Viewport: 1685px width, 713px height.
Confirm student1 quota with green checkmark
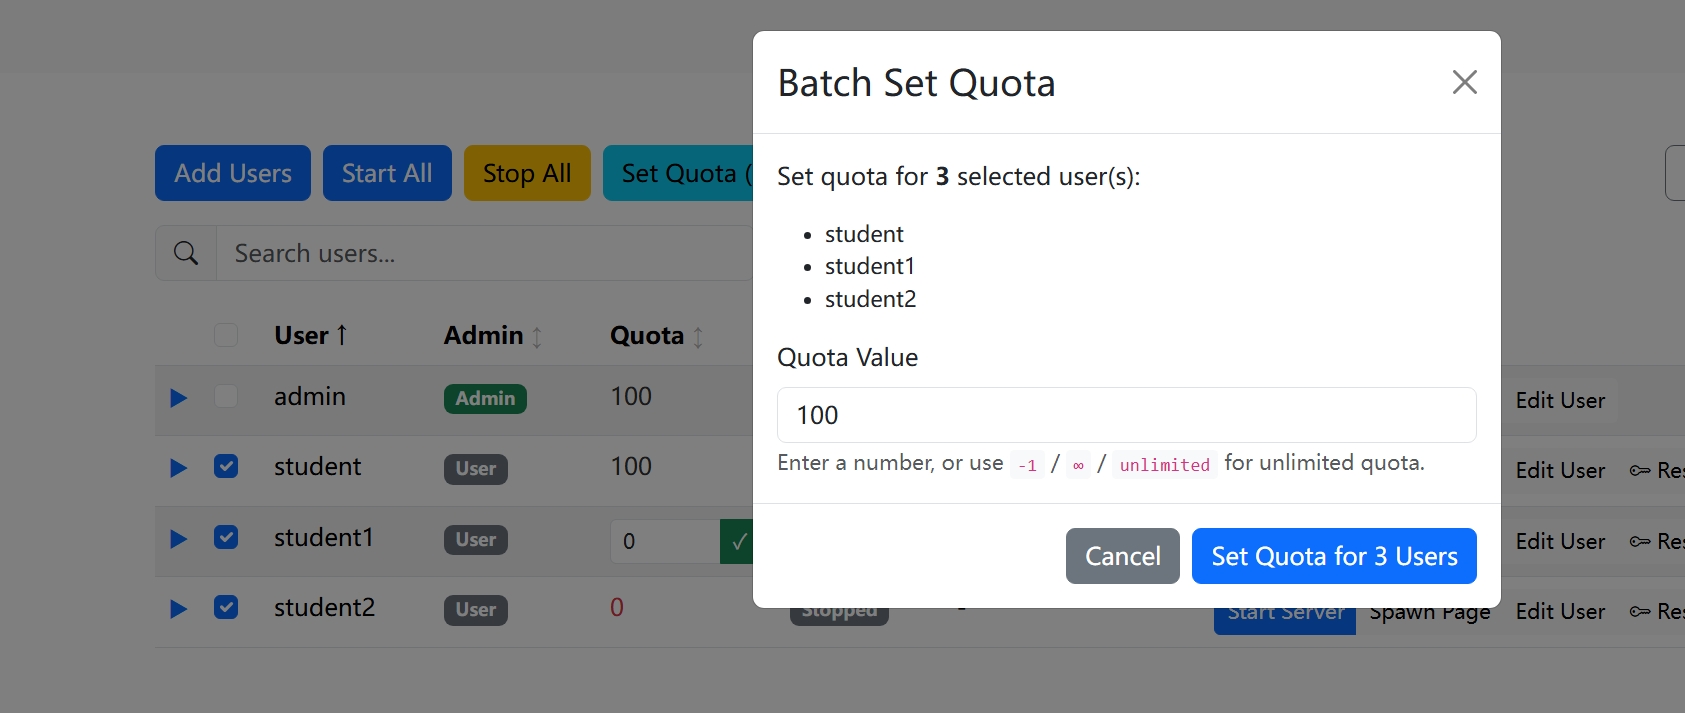pyautogui.click(x=738, y=541)
